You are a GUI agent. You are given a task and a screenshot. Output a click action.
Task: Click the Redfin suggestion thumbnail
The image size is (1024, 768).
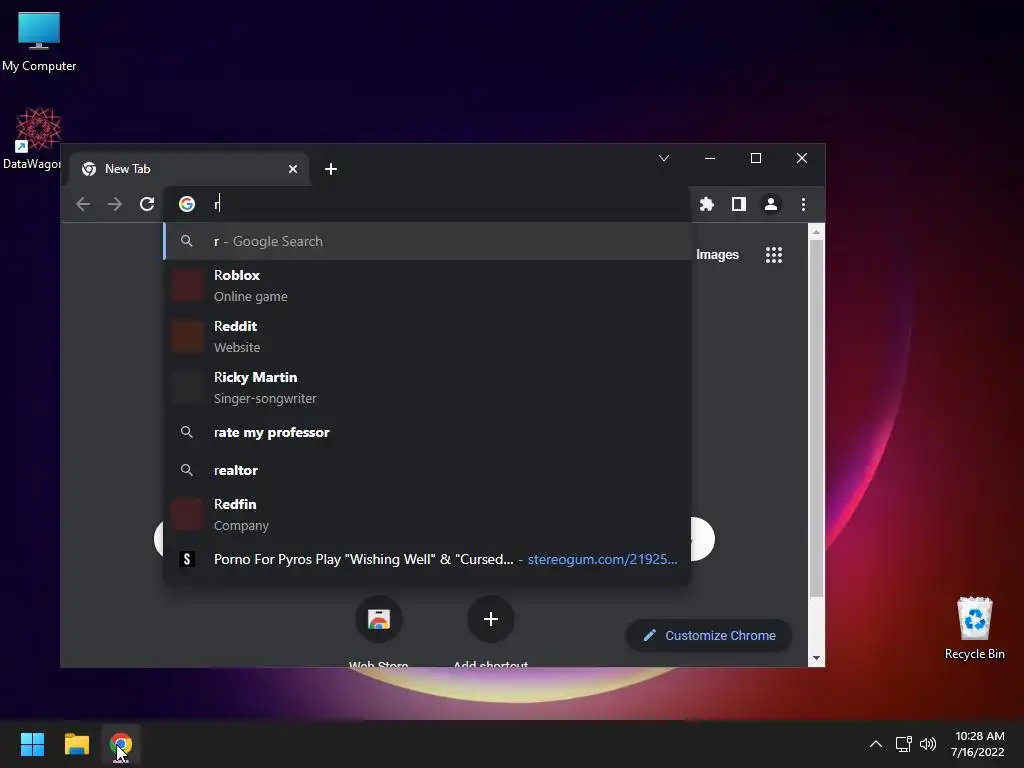(187, 515)
